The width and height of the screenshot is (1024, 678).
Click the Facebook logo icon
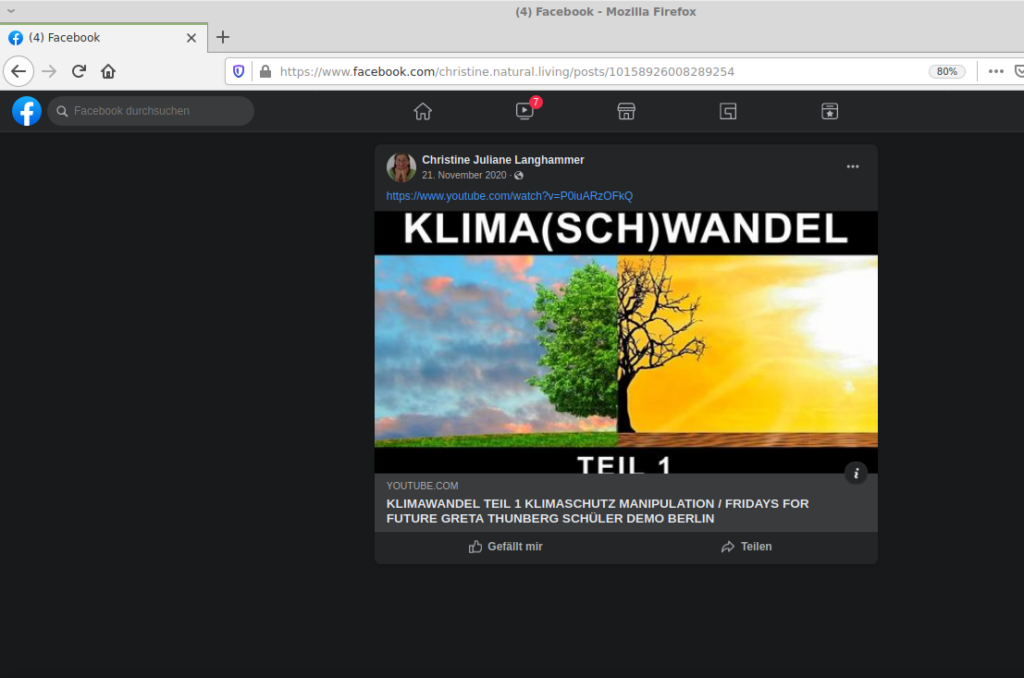point(27,111)
